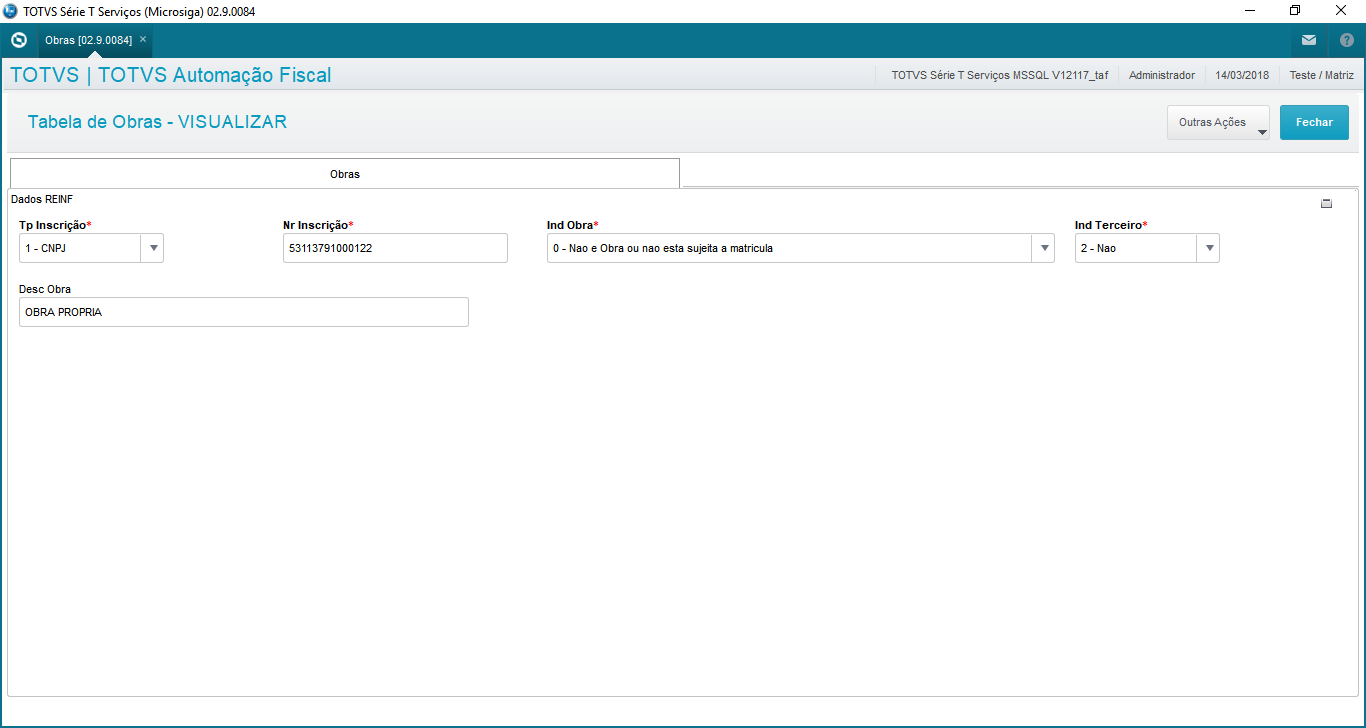
Task: Click Administrador user label
Action: tap(1161, 75)
